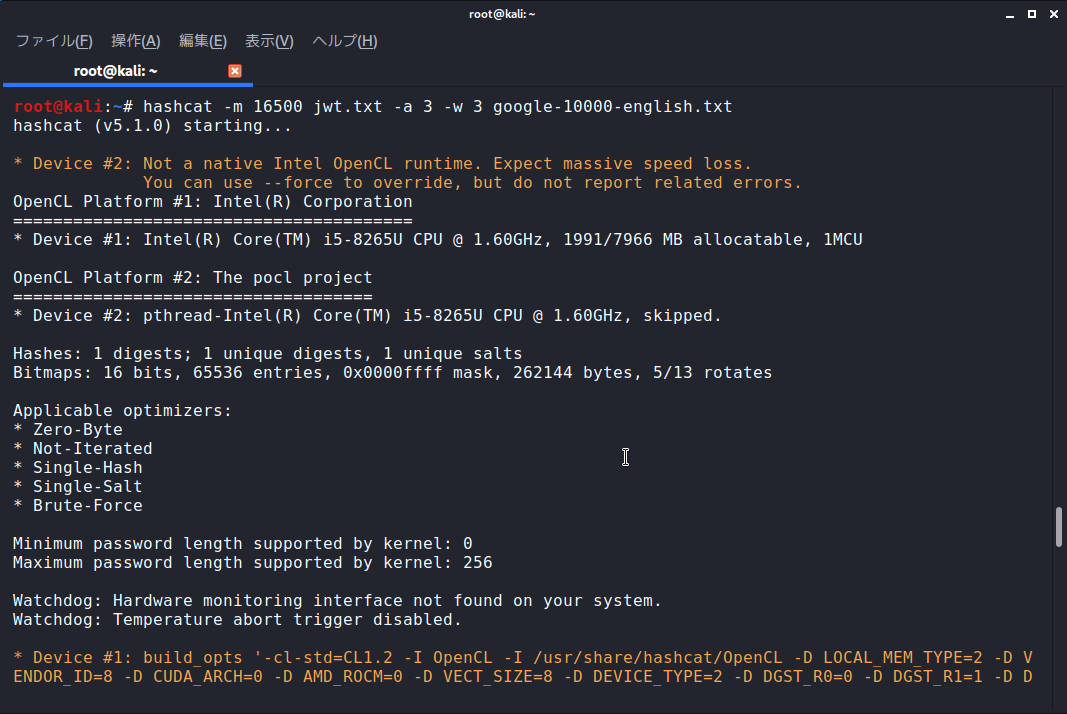Click the '* Brute-Force' optimizer entry
1067x714 pixels.
tap(78, 506)
